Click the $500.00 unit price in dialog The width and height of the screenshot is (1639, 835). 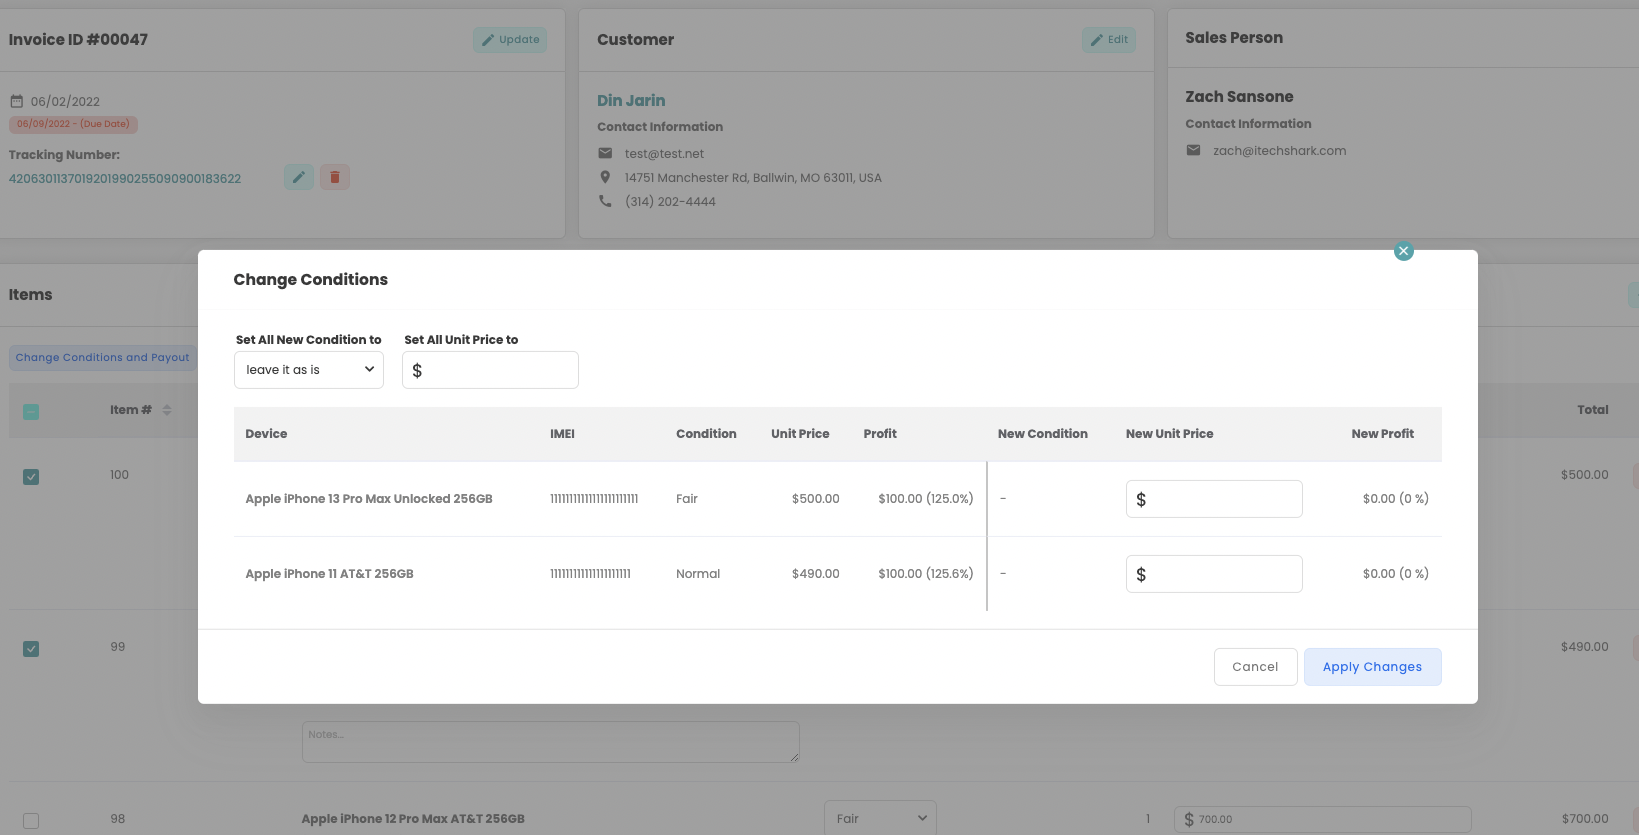(816, 499)
